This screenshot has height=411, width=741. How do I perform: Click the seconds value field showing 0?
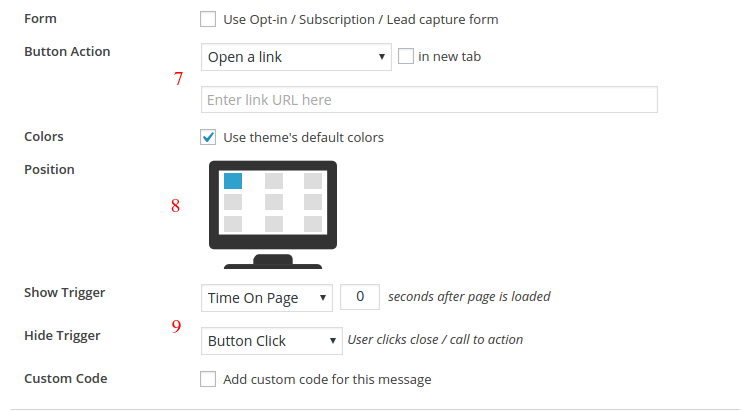click(x=360, y=297)
